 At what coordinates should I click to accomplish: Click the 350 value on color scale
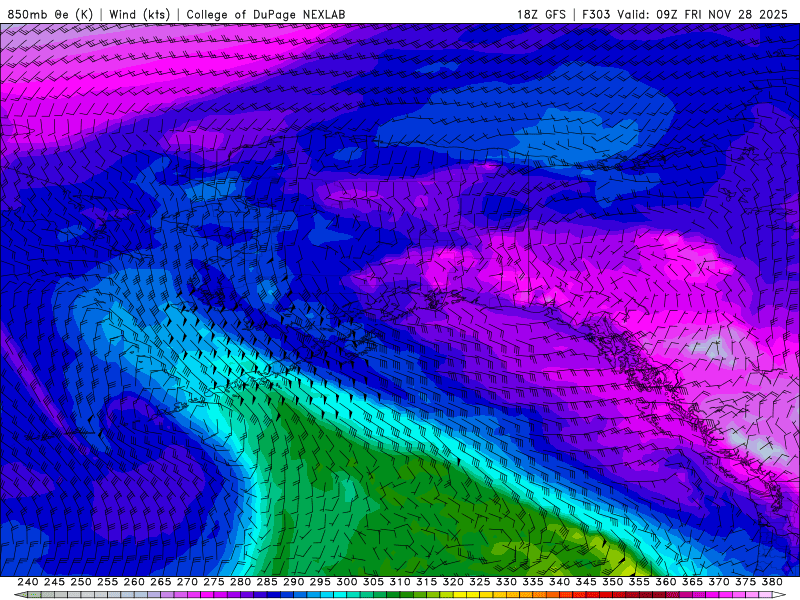[x=612, y=582]
